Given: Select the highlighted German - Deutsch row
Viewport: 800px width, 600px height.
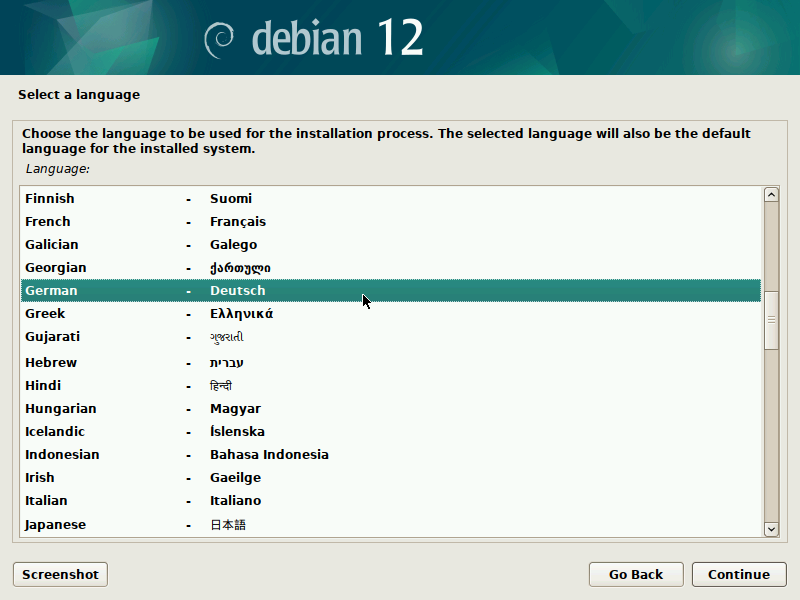Looking at the screenshot, I should tap(391, 290).
